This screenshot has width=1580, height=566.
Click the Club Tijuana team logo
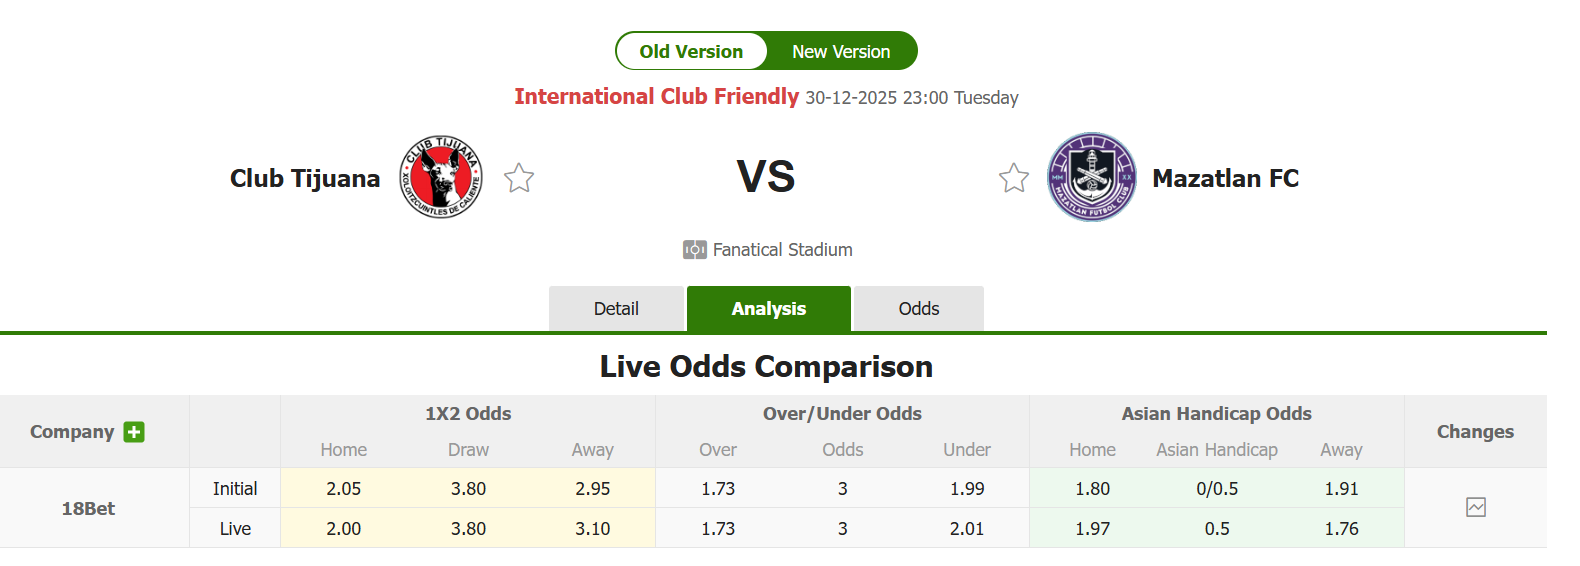[441, 178]
